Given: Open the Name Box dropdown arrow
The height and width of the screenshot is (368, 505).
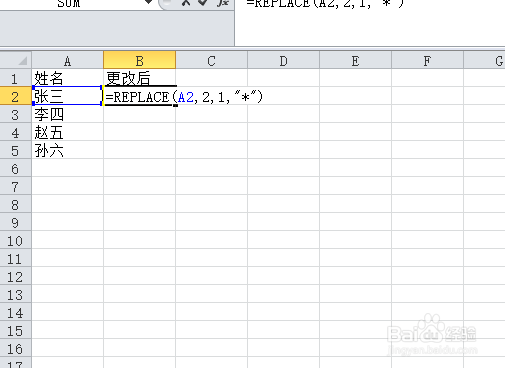Looking at the screenshot, I should click(149, 2).
